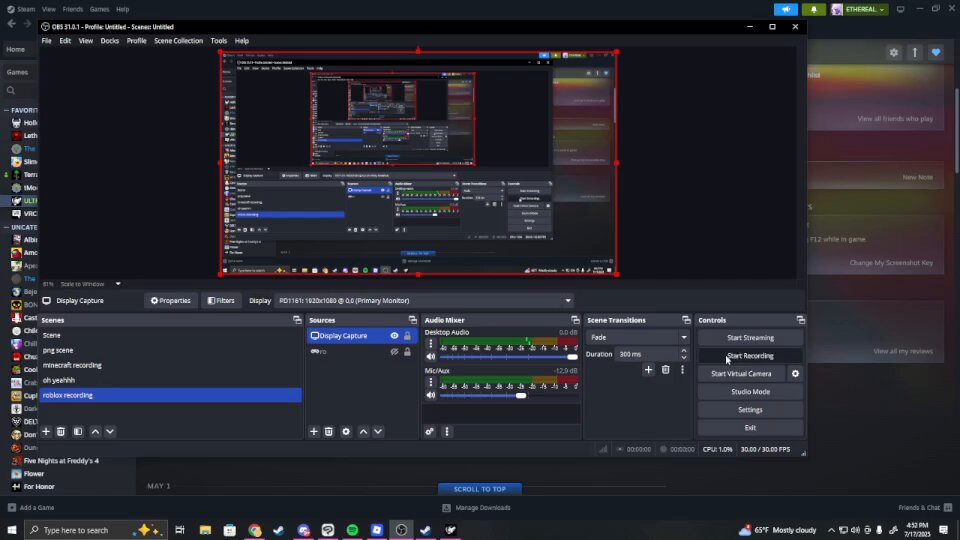This screenshot has height=540, width=960.
Task: Remove selected scene with trash icon
Action: [61, 432]
